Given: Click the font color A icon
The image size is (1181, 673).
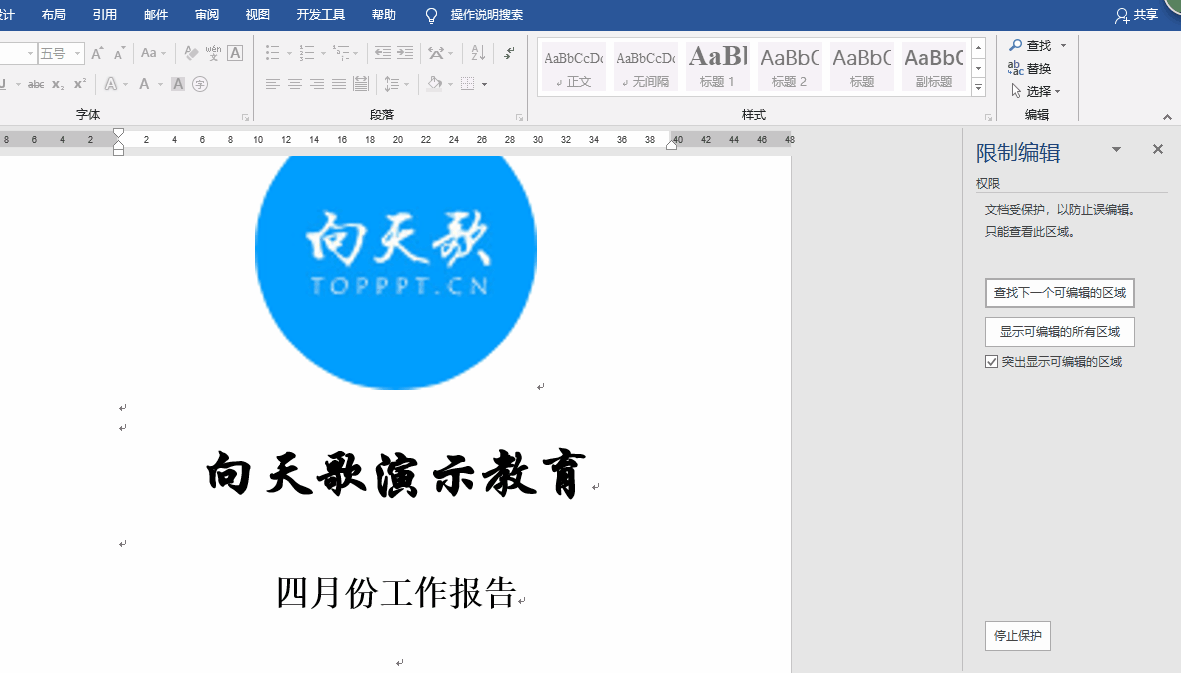Looking at the screenshot, I should coord(144,84).
